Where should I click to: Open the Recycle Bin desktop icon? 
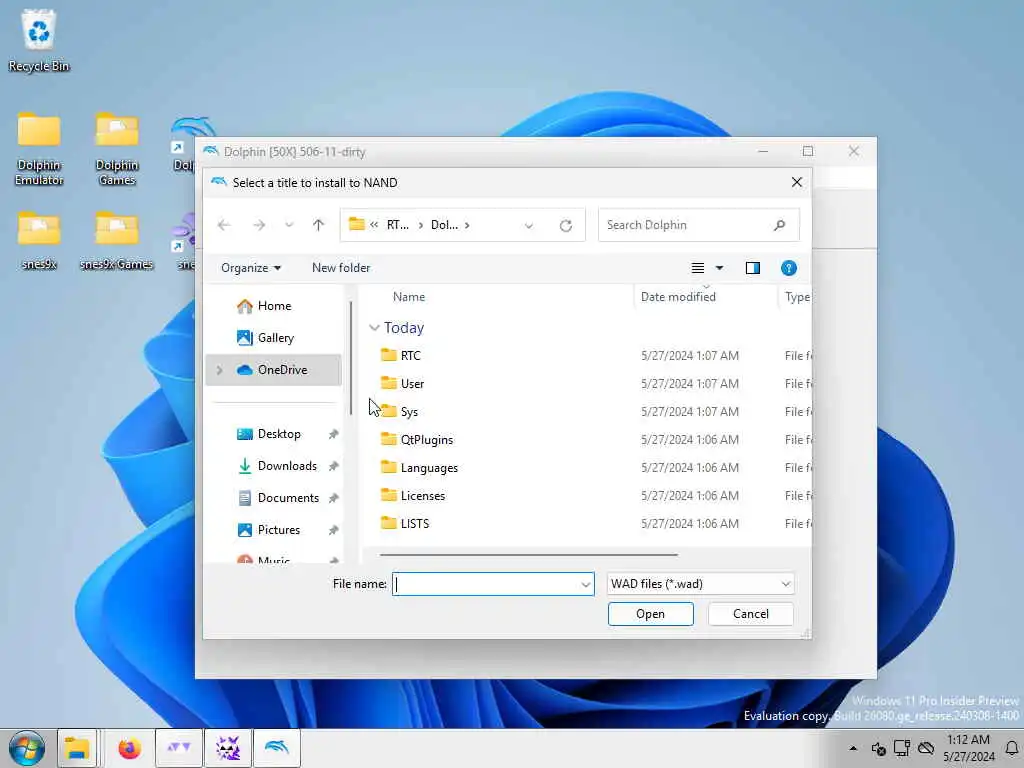point(39,40)
